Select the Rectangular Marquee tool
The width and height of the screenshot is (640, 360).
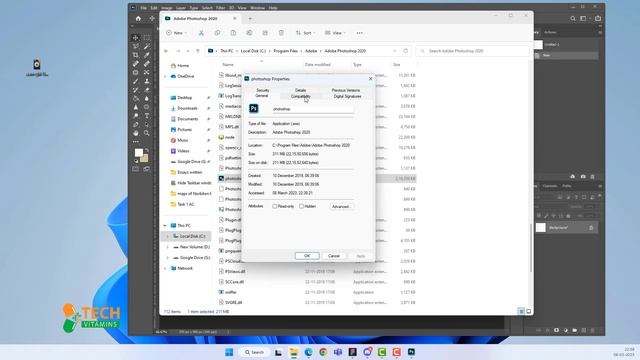(x=147, y=38)
